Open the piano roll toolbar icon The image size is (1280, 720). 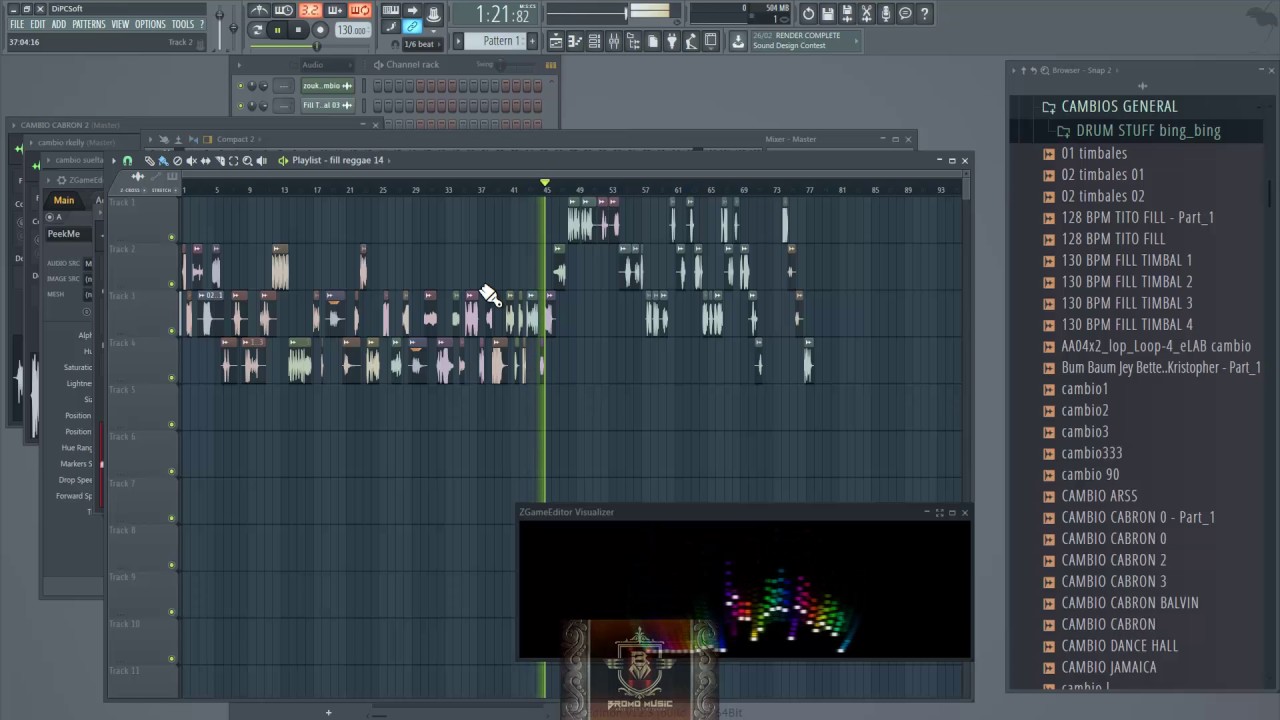(x=575, y=41)
